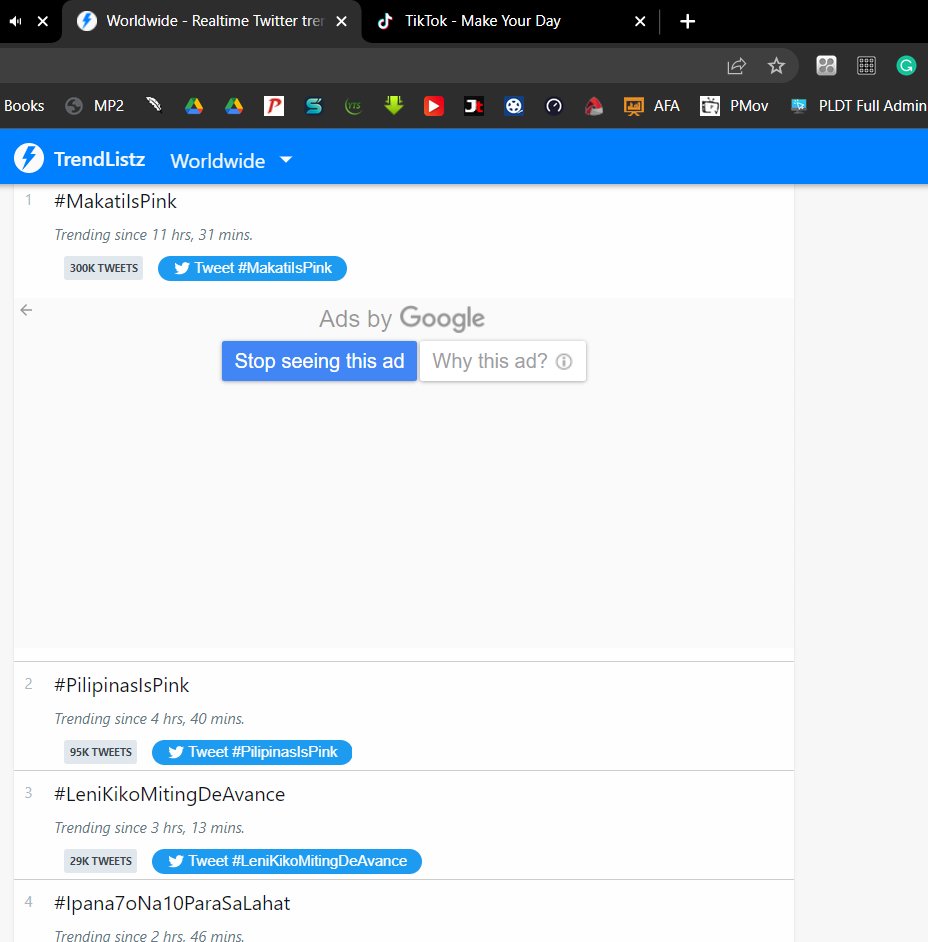Open the green download arrow bookmark
928x942 pixels.
coord(393,106)
